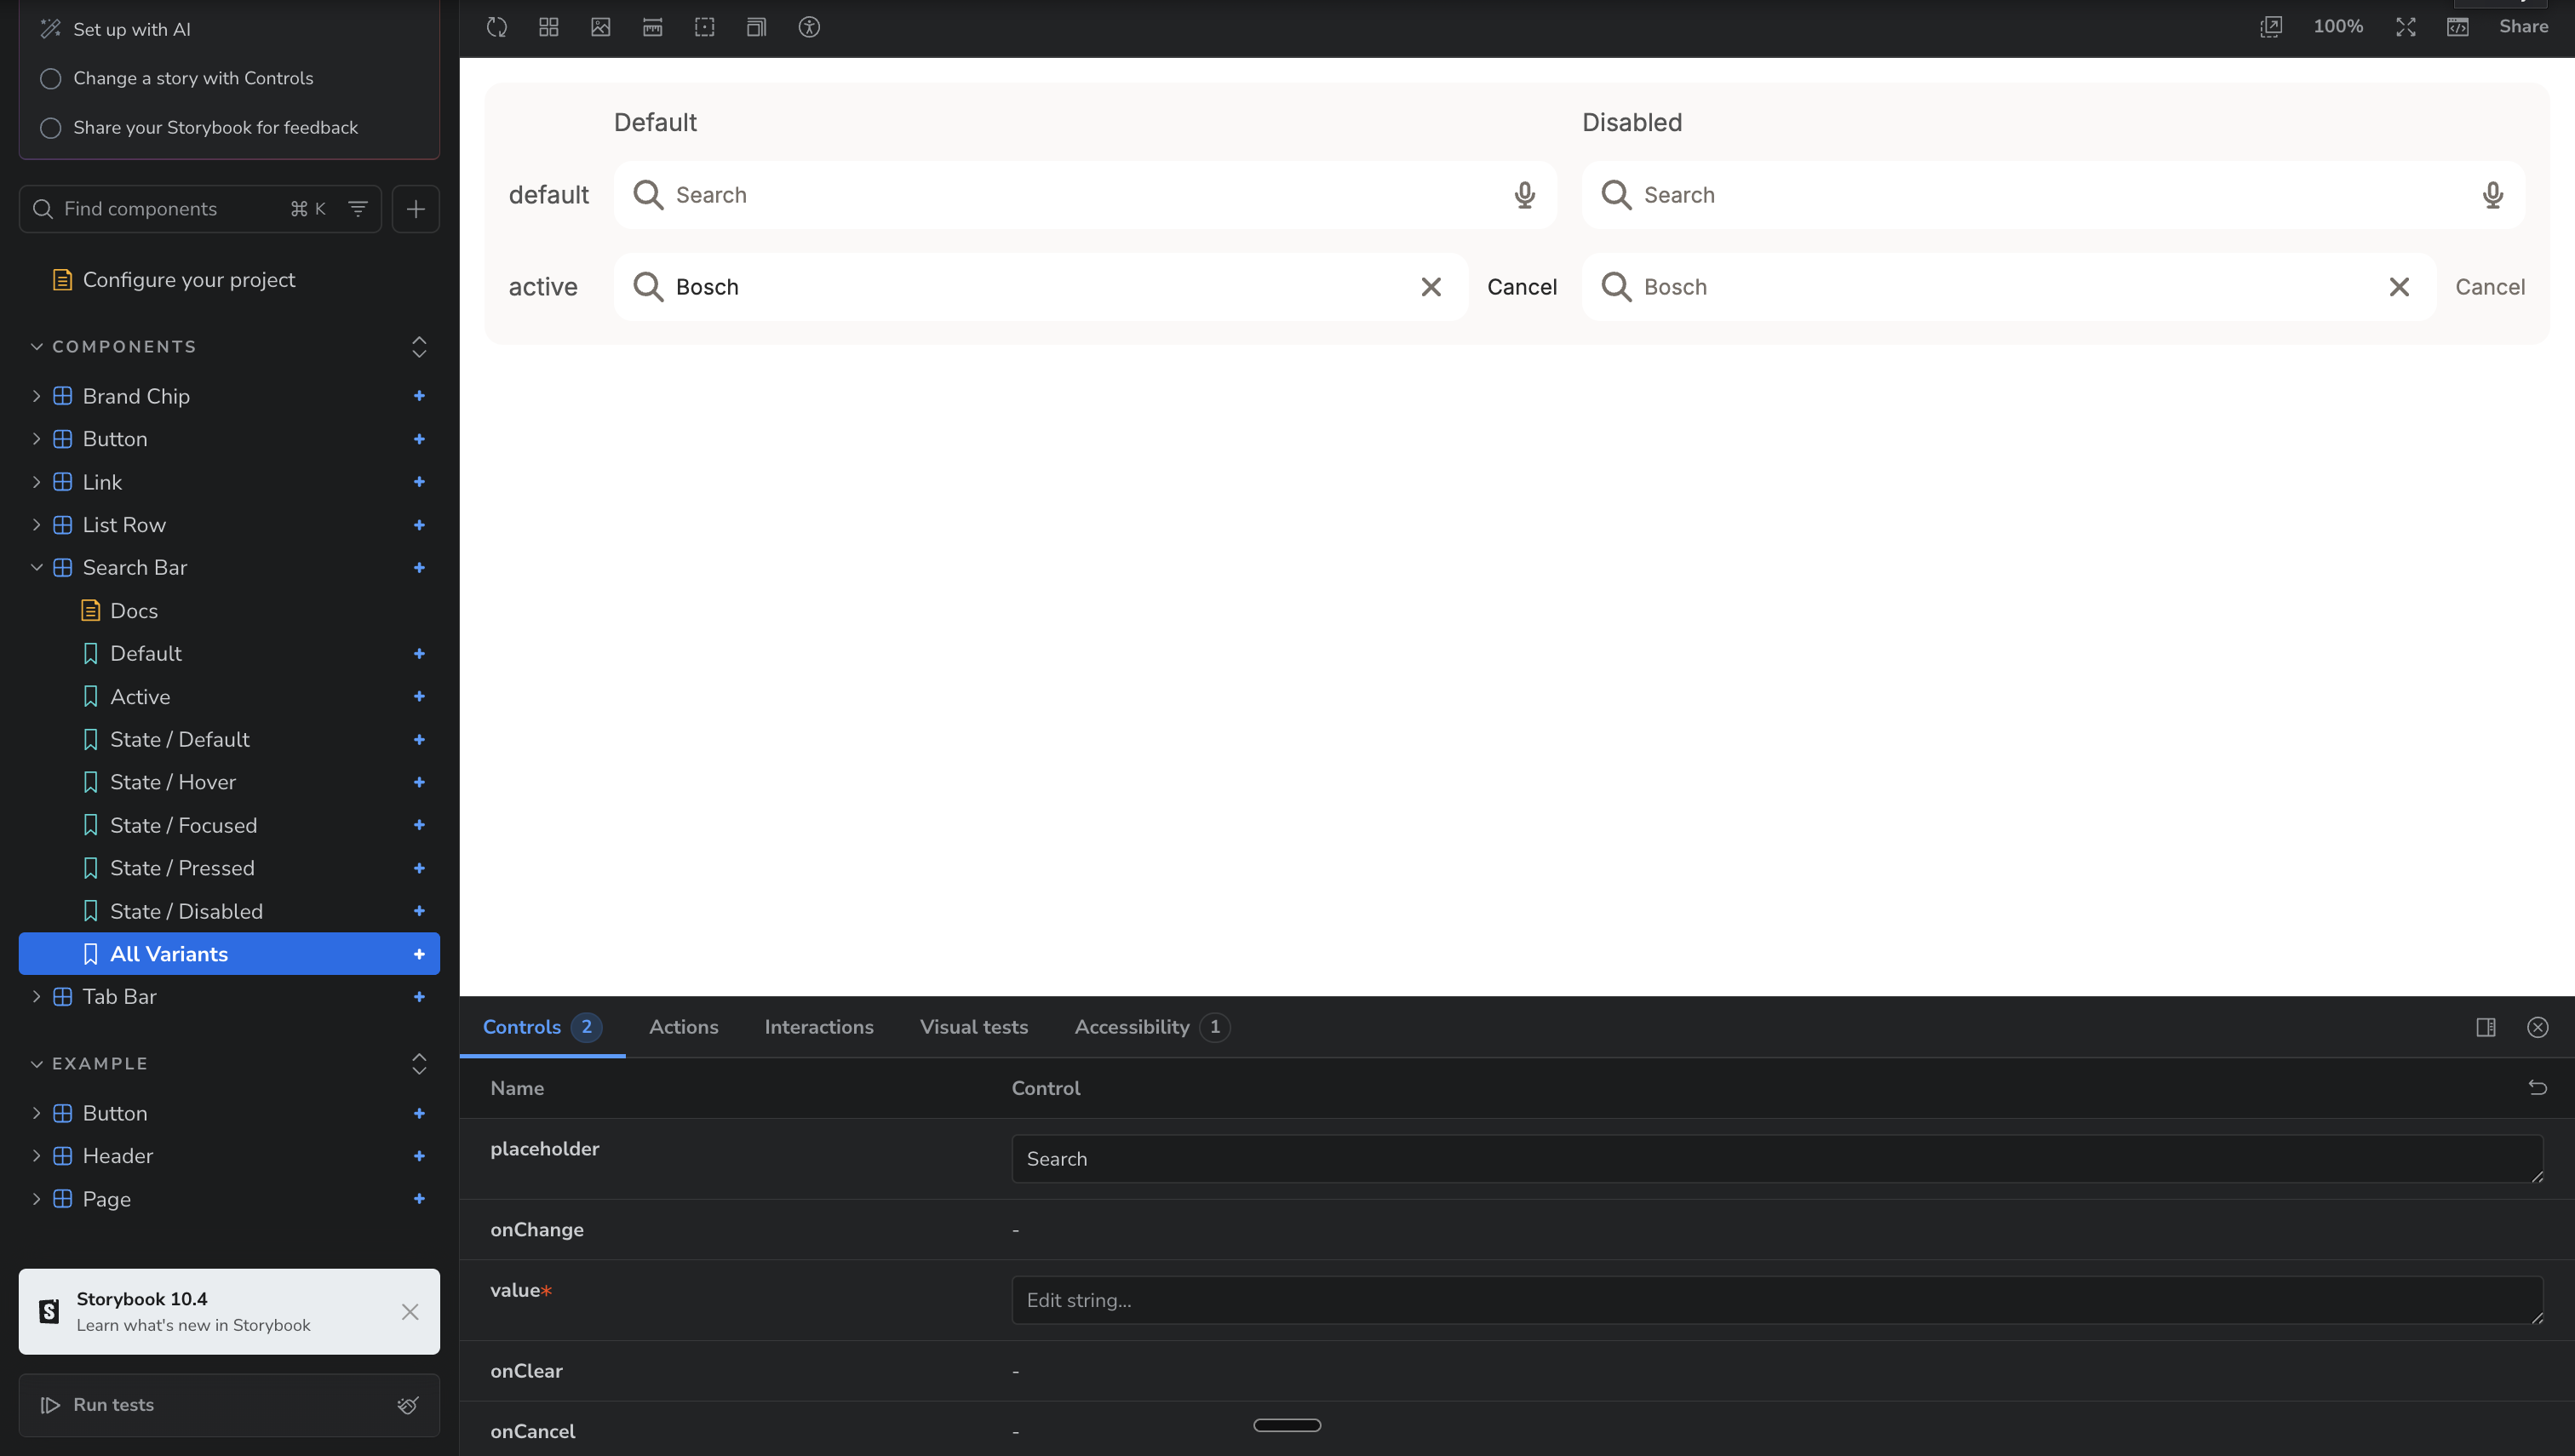
Task: Select the State / Focused story
Action: tap(183, 825)
